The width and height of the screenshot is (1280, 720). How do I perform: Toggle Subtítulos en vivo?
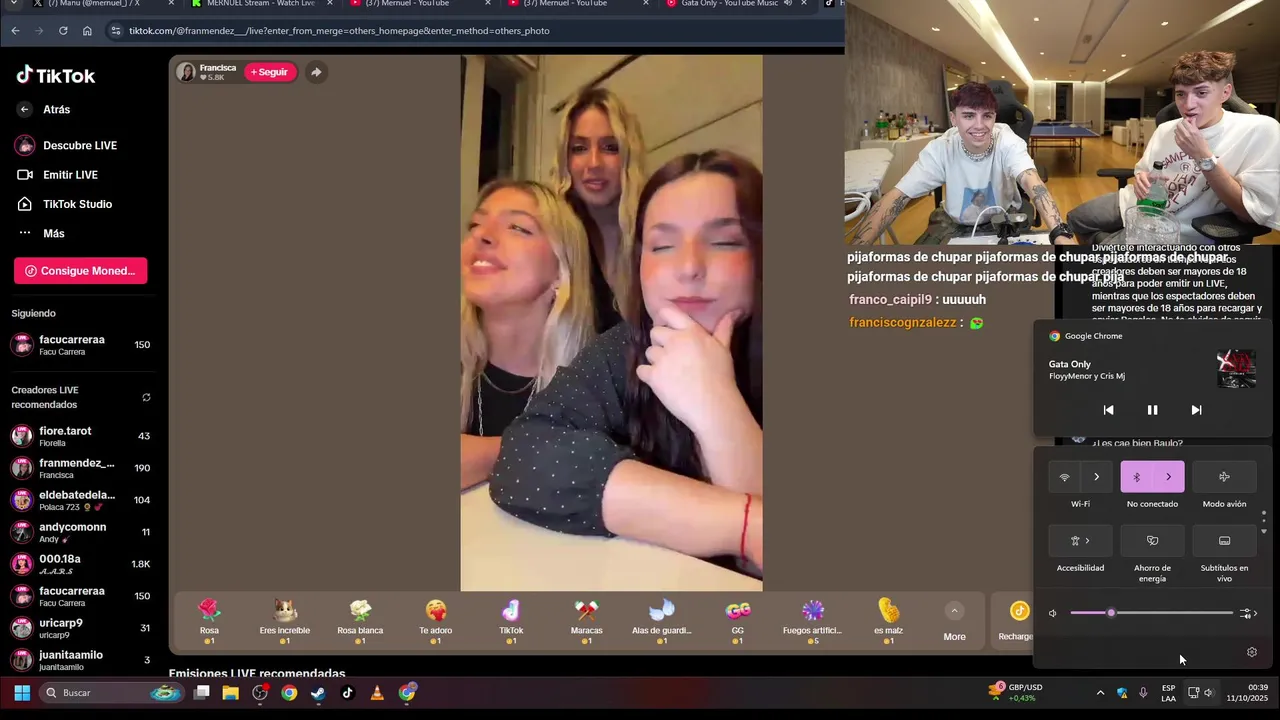coord(1224,541)
